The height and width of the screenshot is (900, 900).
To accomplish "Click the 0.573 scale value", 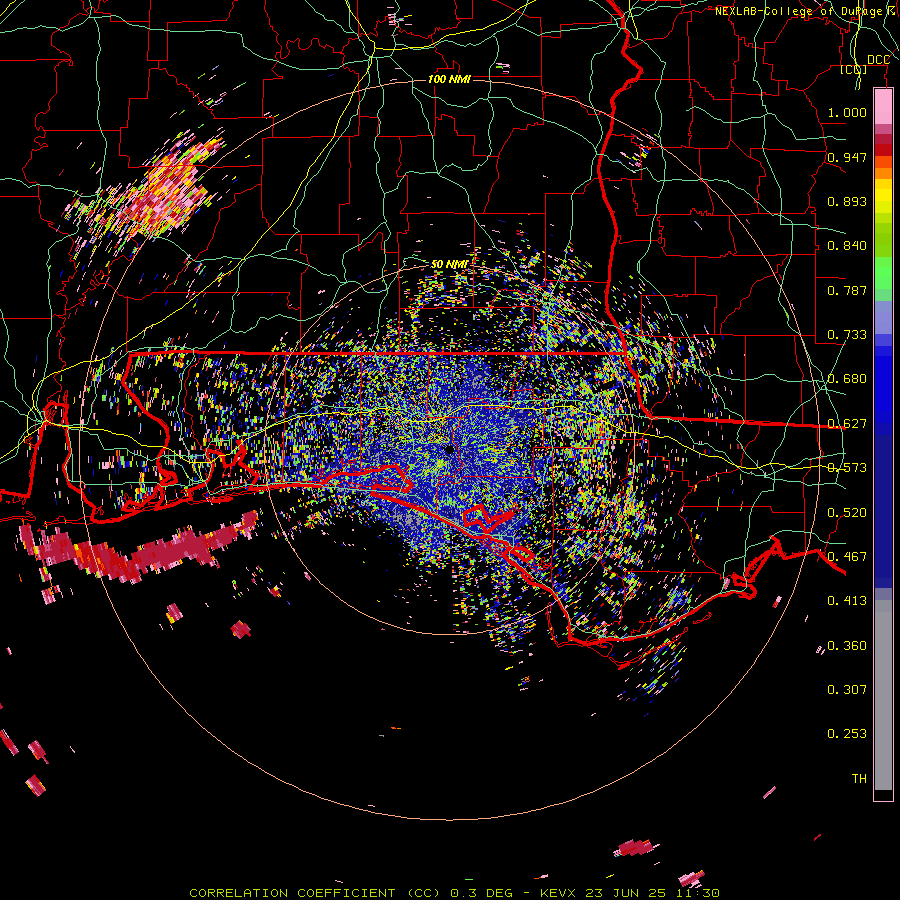I will (847, 468).
